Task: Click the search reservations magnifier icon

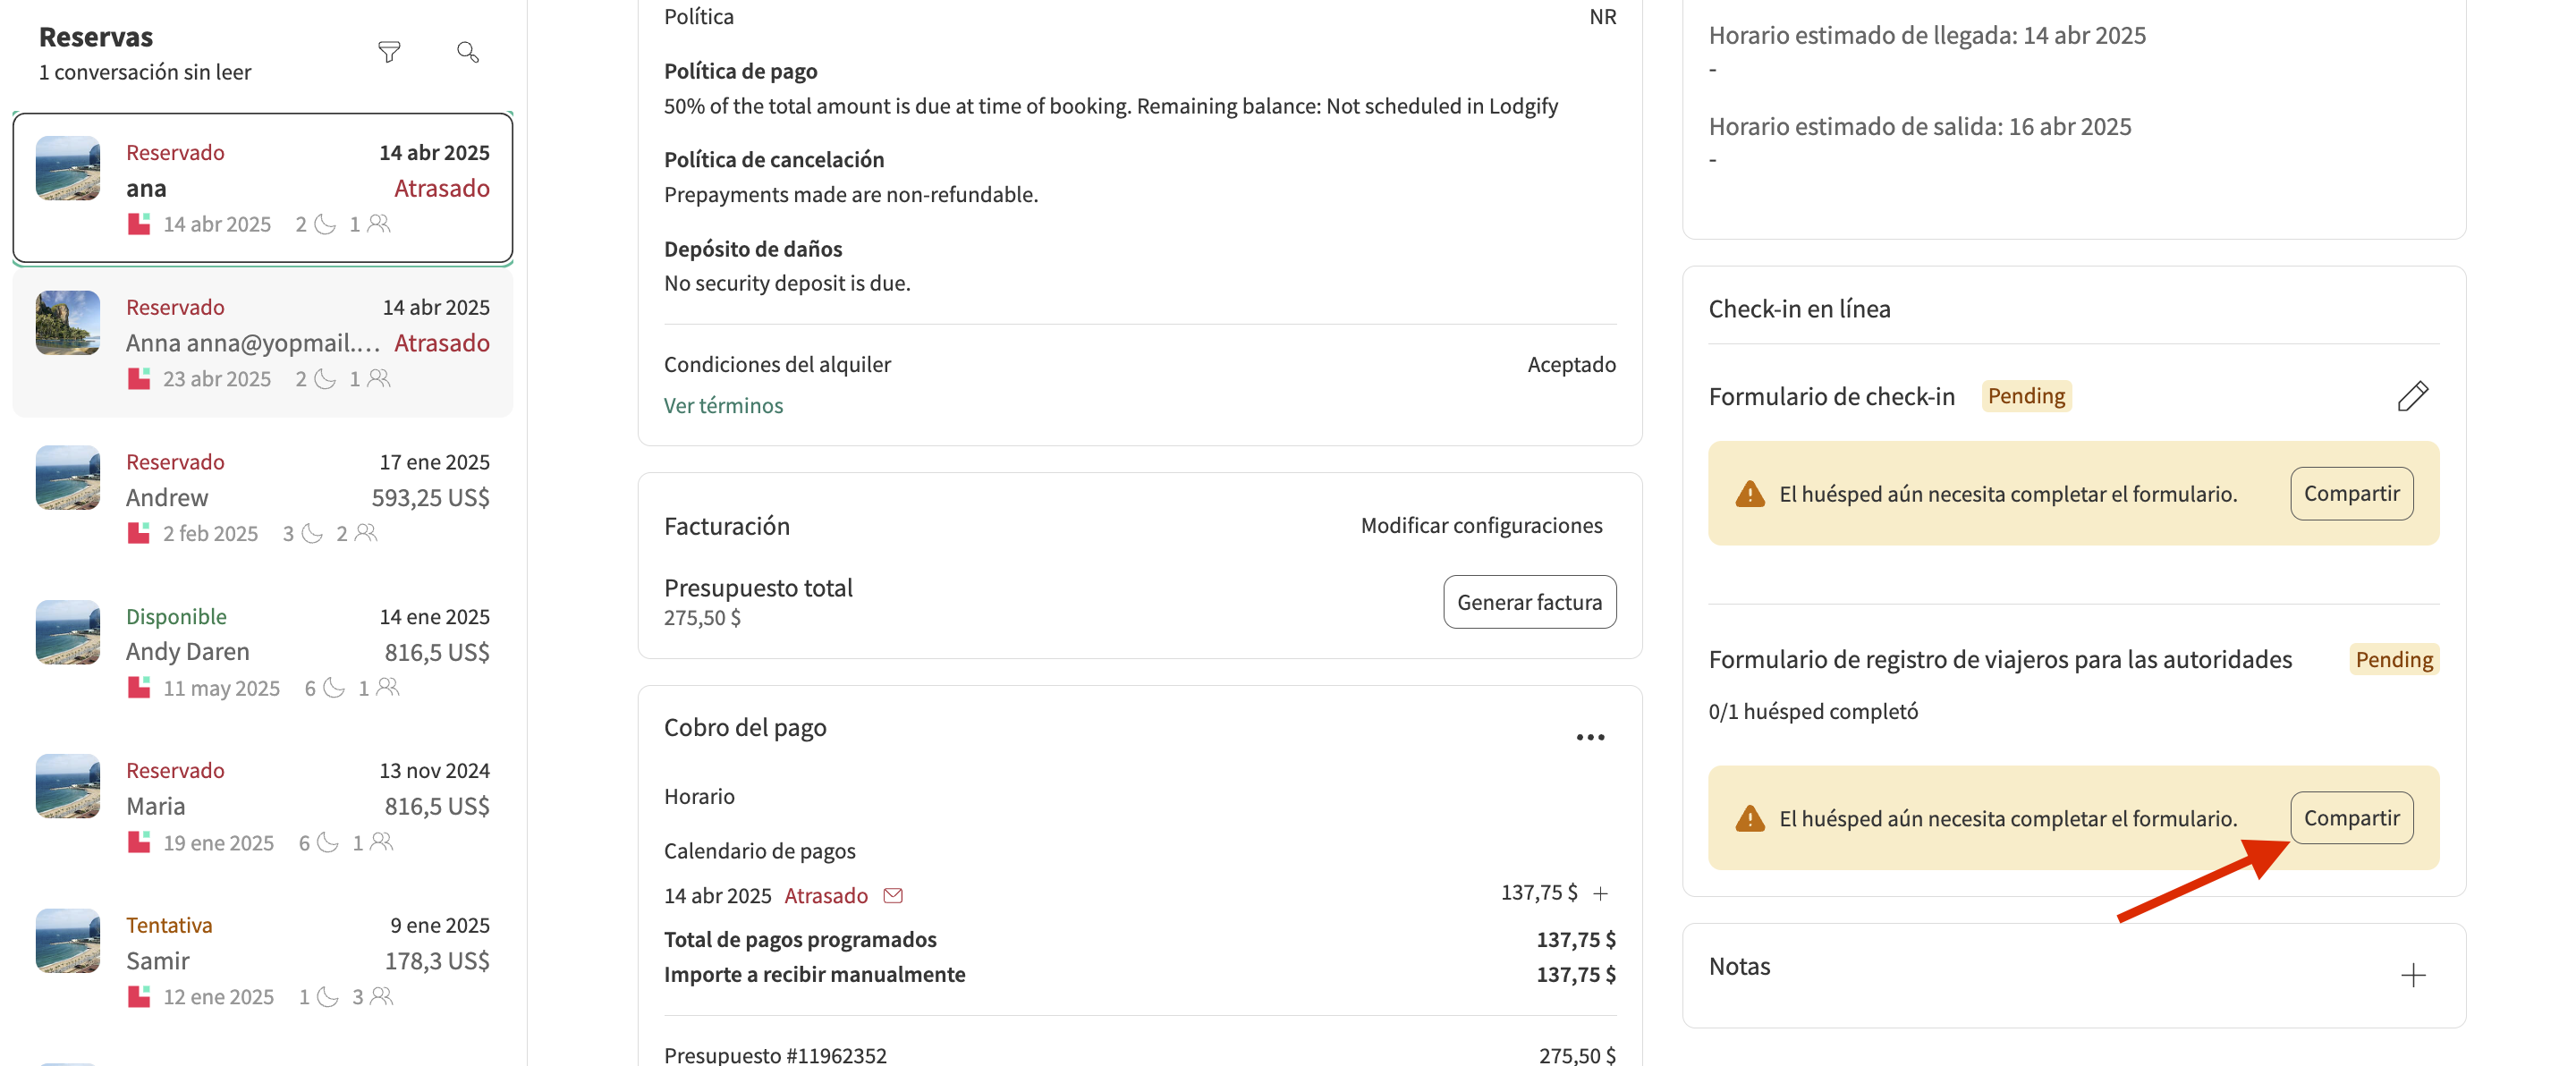Action: 467,52
